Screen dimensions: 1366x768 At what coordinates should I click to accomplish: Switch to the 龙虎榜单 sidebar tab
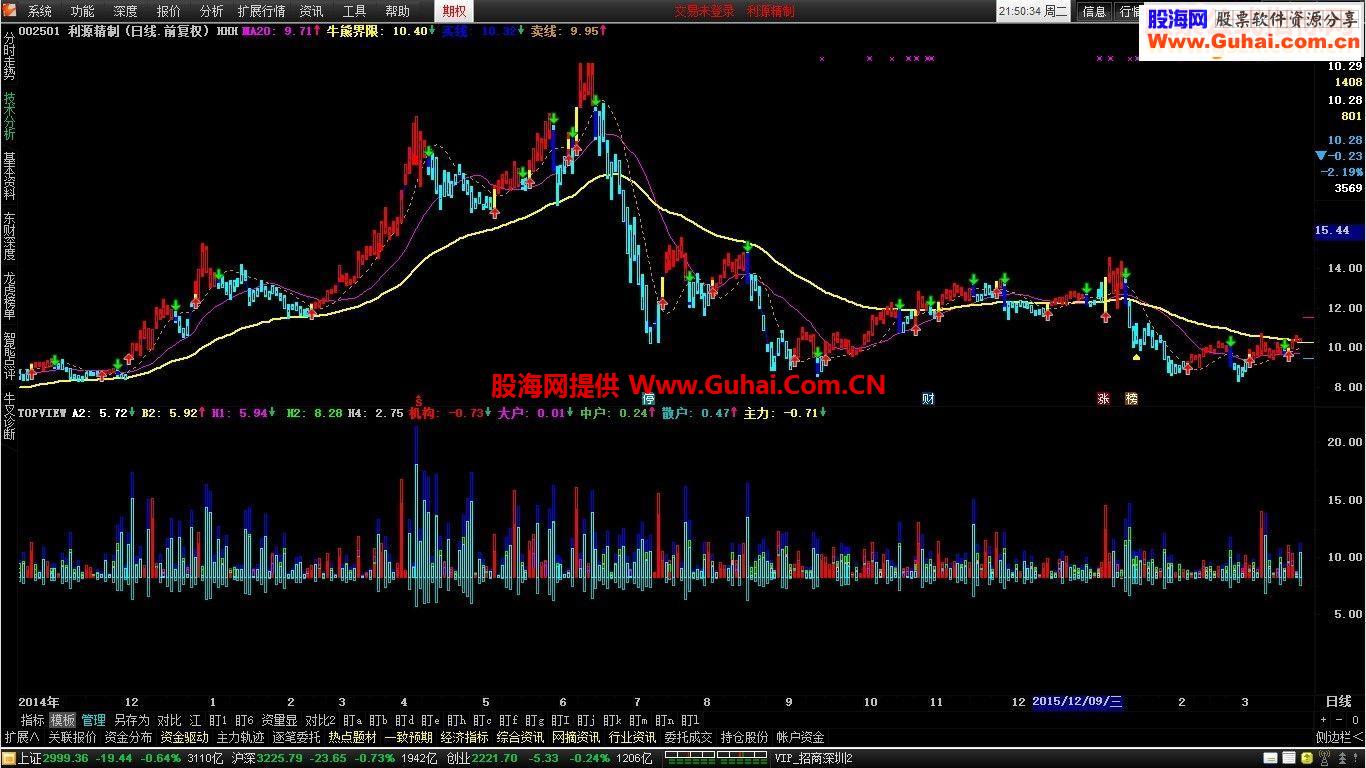coord(9,296)
